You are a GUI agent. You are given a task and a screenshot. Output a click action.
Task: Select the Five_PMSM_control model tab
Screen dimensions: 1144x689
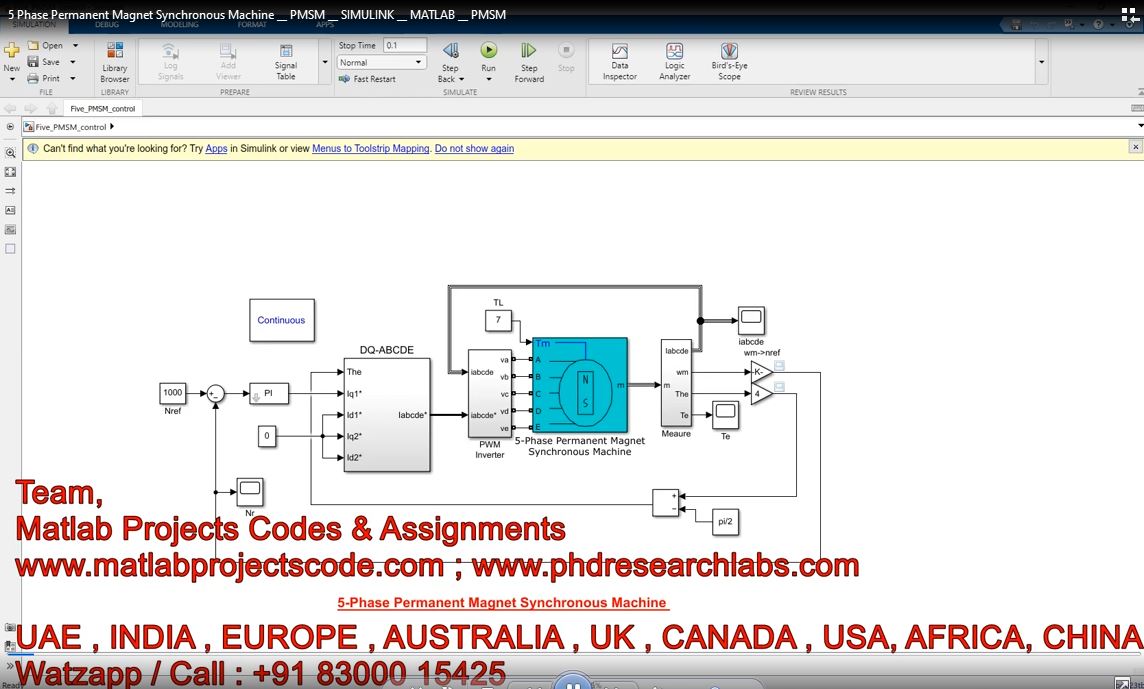point(102,108)
